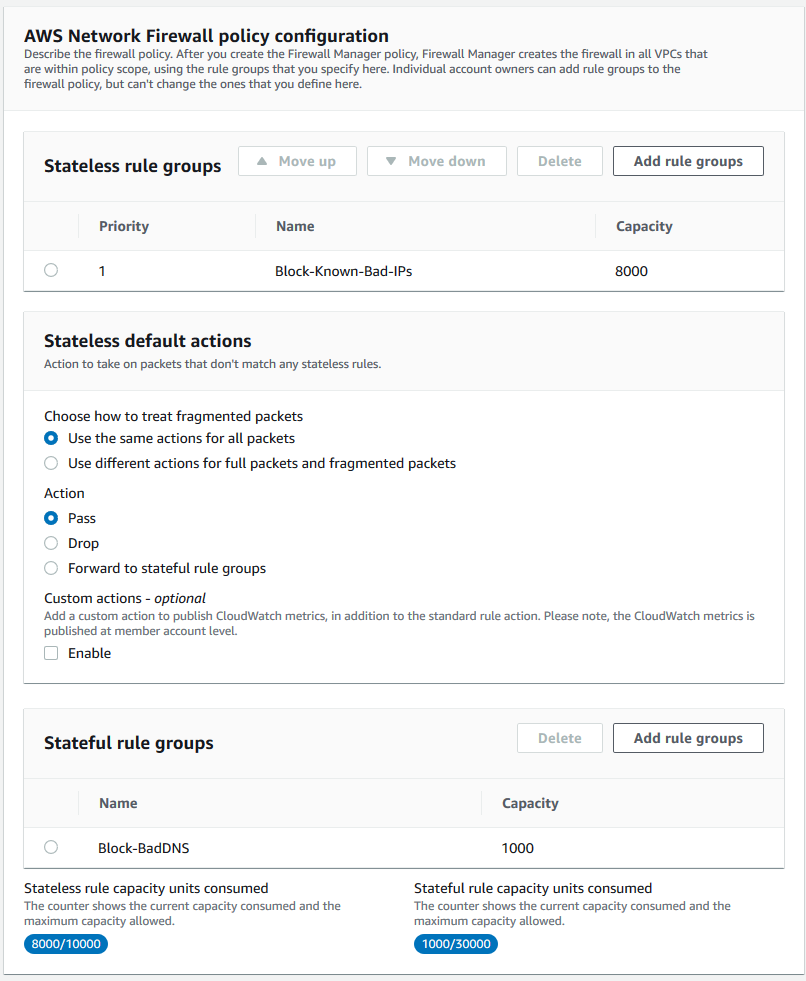Click the 1000/30000 stateful capacity badge
This screenshot has width=806, height=981.
(x=455, y=943)
